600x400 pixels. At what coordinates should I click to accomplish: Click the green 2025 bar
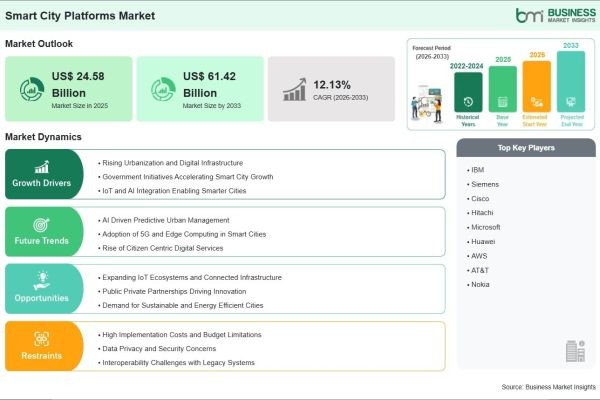pos(503,89)
